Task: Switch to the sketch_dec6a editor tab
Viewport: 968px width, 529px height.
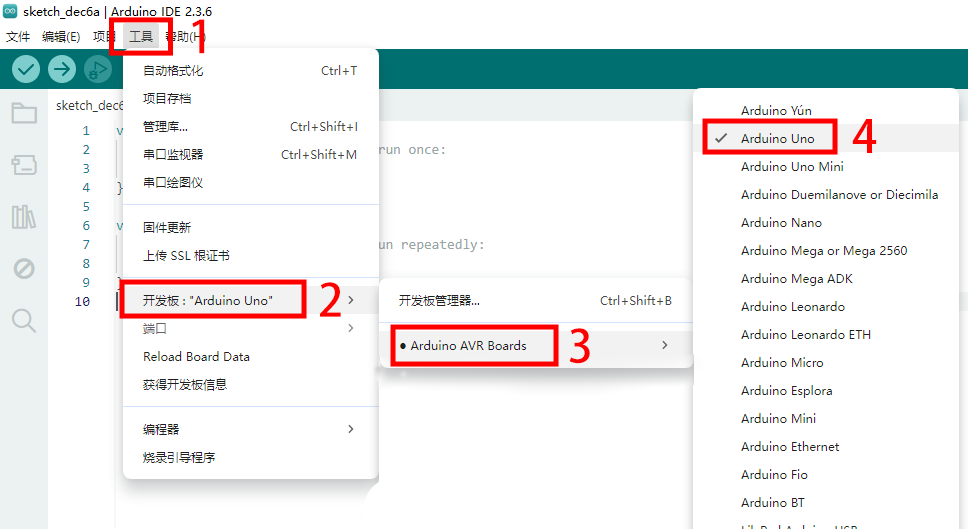Action: [x=89, y=106]
